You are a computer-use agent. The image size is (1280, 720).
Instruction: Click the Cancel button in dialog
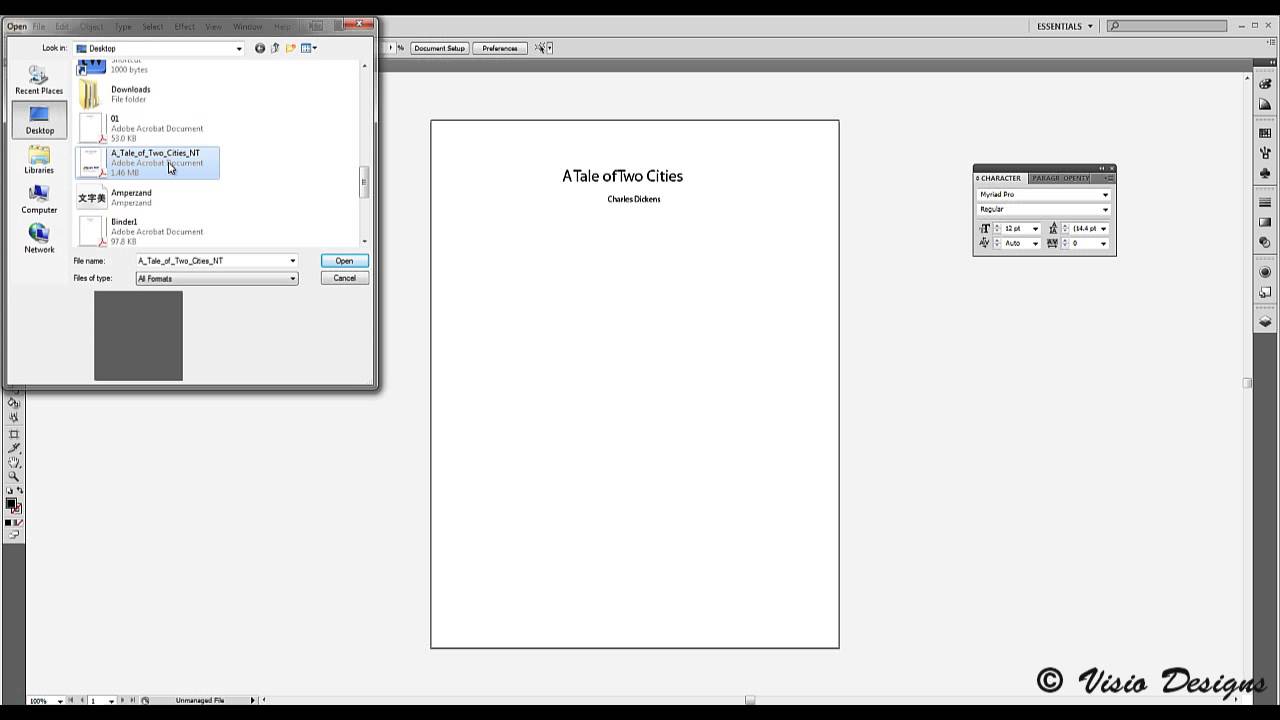coord(344,278)
